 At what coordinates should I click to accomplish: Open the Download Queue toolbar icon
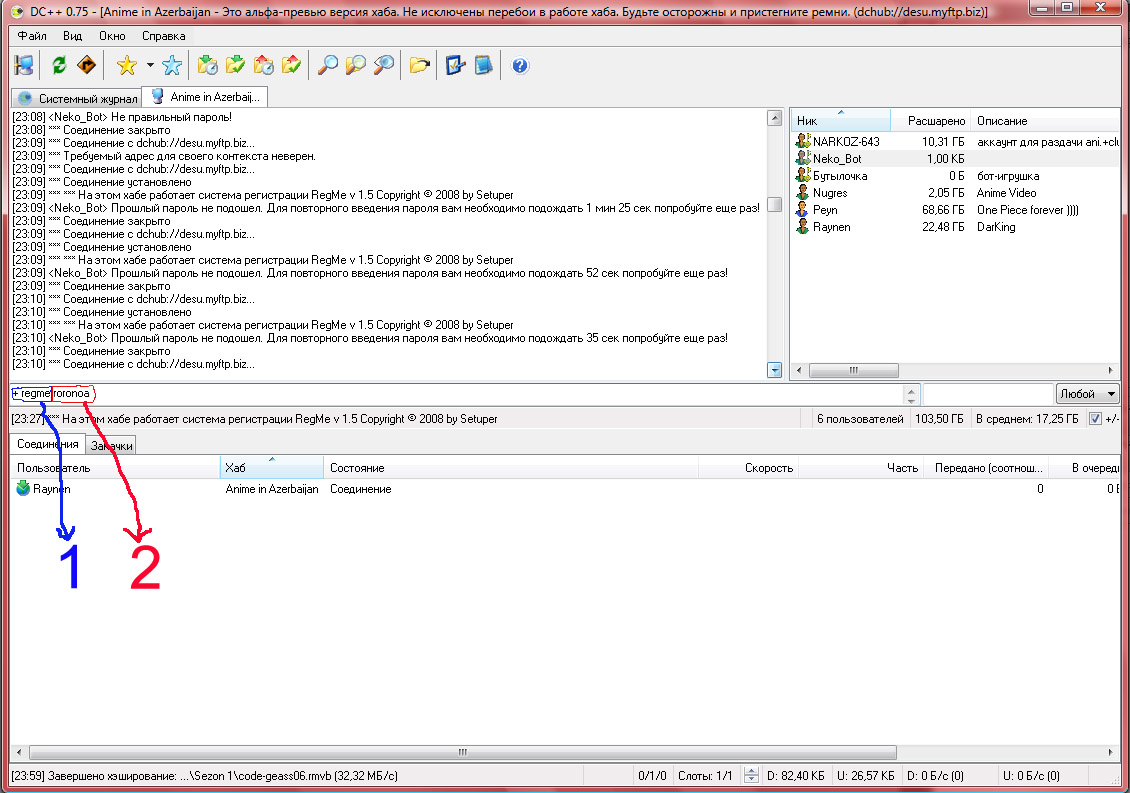point(208,66)
